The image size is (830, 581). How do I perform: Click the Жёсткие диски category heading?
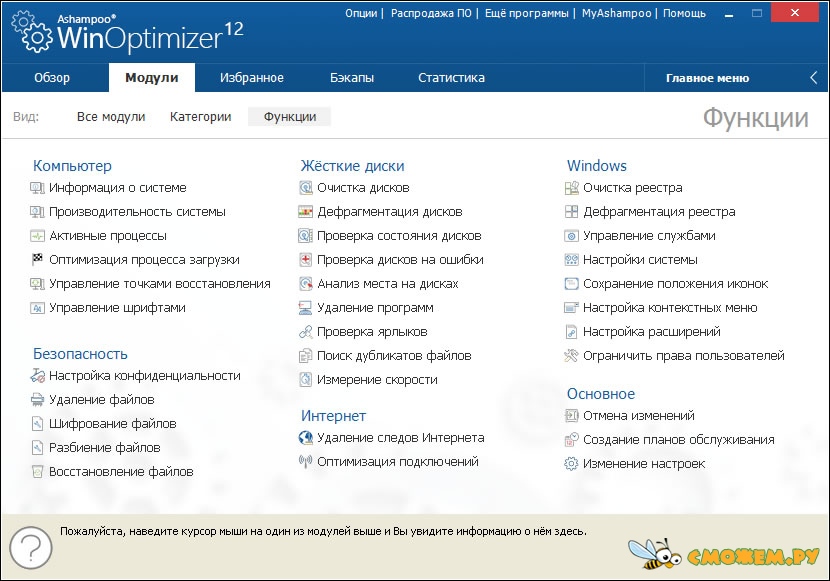click(x=353, y=166)
